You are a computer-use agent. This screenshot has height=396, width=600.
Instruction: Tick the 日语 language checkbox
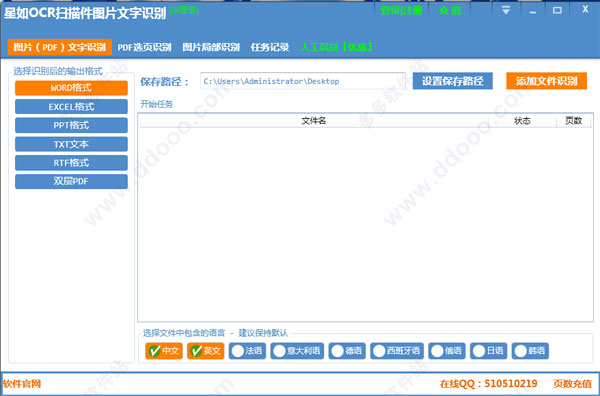[x=488, y=351]
